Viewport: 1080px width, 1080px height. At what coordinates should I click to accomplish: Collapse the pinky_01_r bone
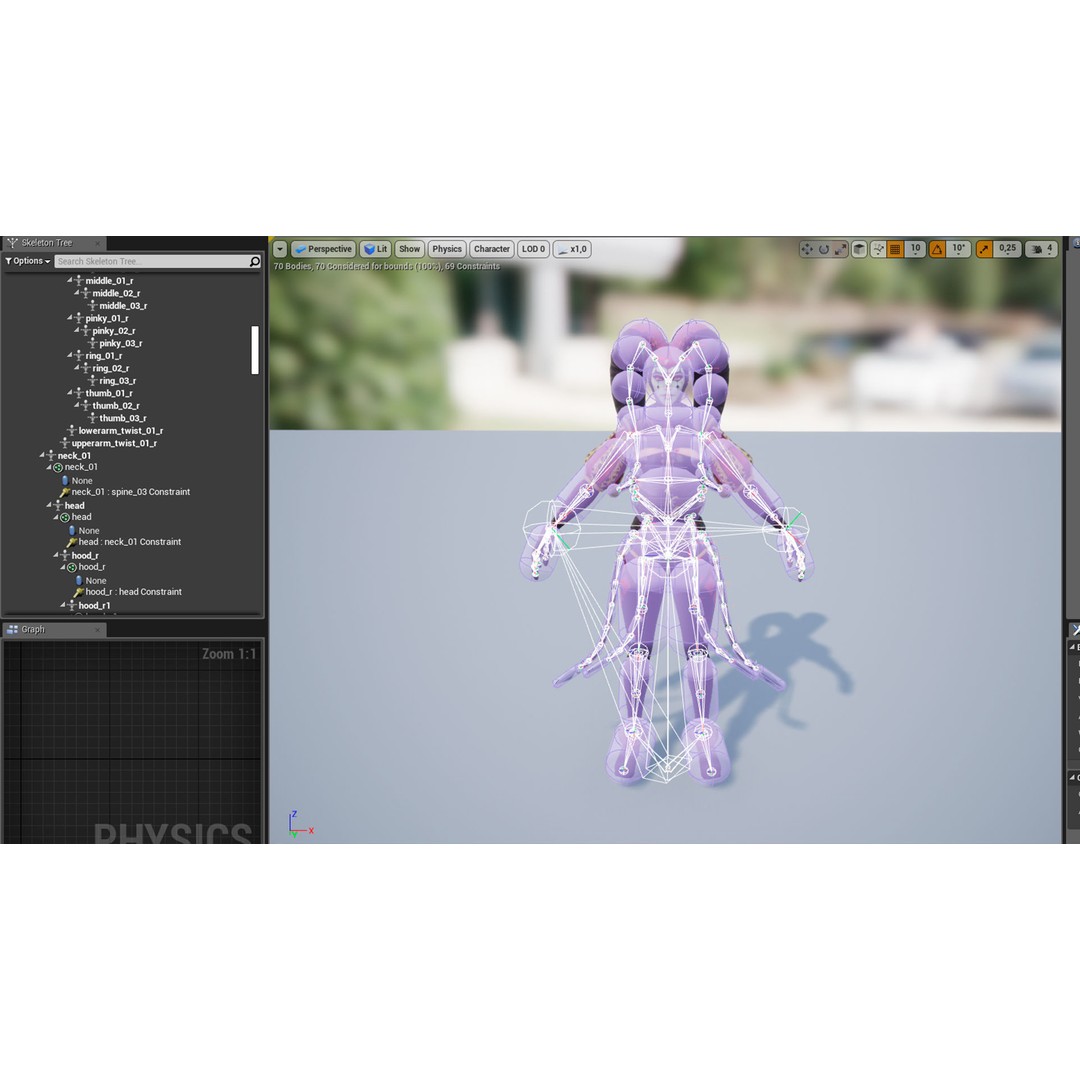point(70,318)
